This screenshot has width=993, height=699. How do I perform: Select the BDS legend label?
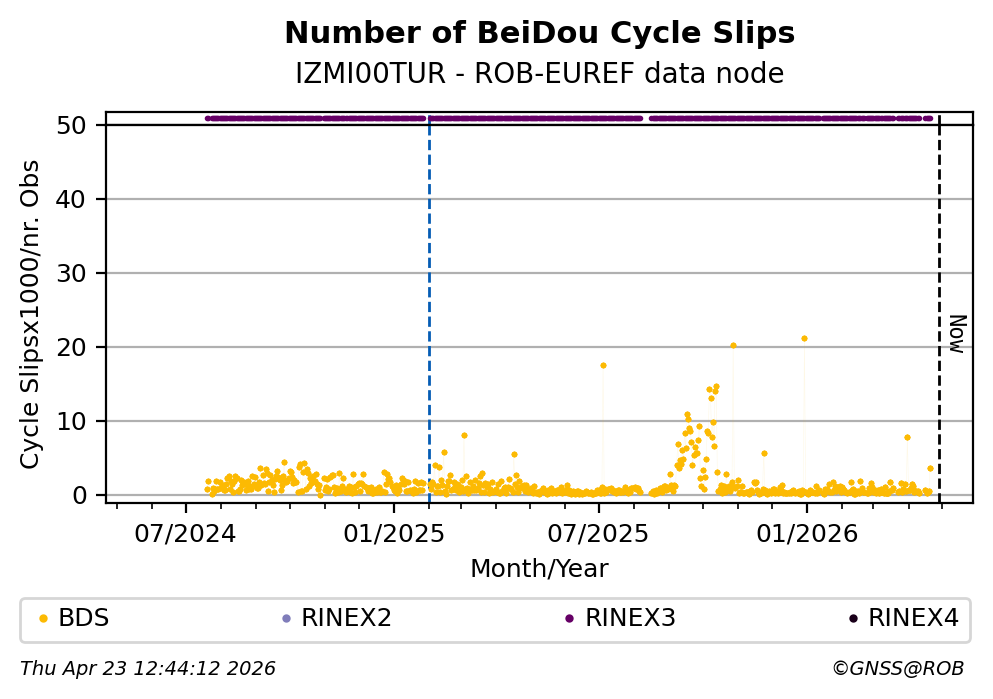pos(84,618)
